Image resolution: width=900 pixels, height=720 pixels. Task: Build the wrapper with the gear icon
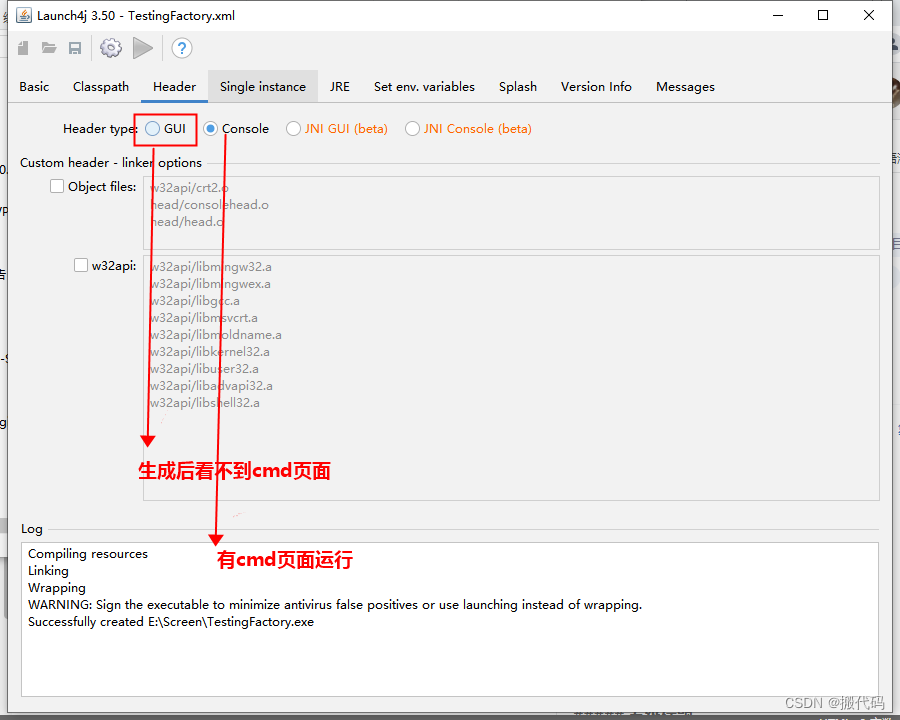[110, 47]
